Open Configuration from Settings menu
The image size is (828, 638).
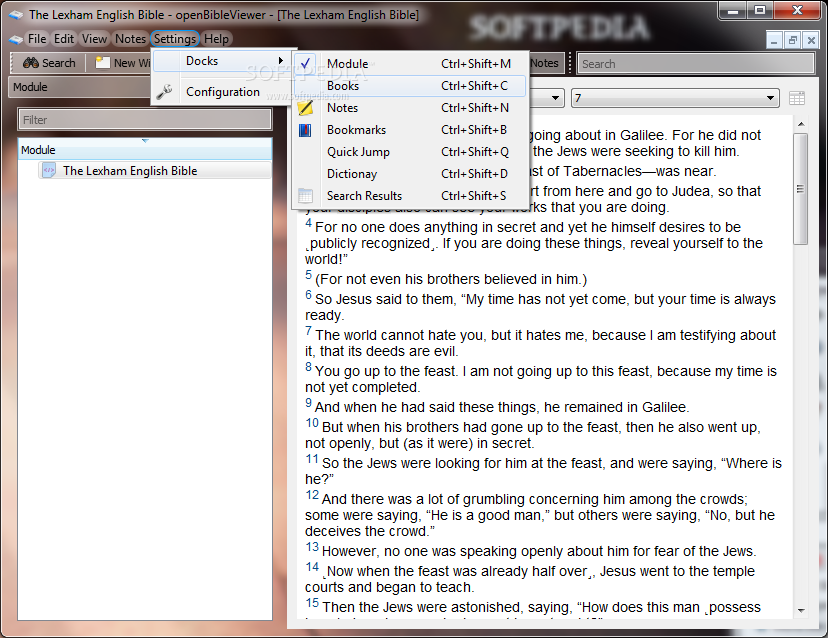coord(222,92)
